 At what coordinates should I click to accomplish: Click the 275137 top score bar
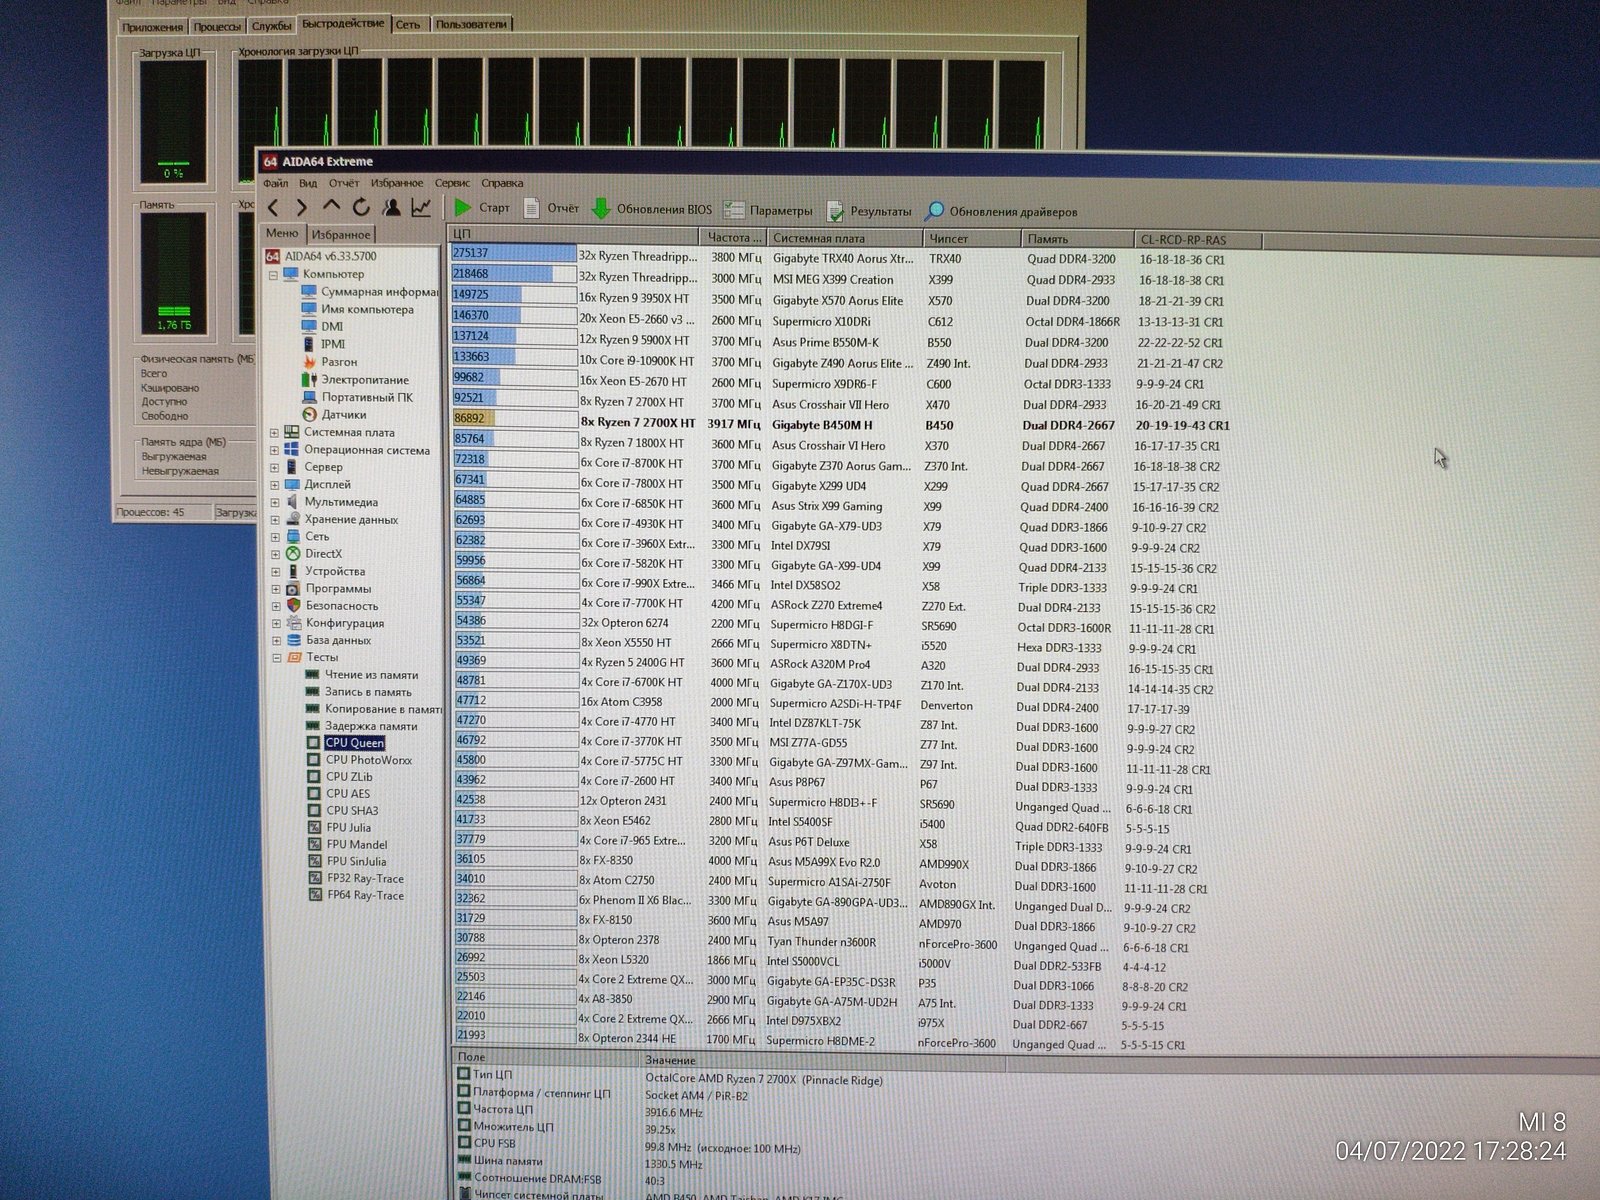(514, 254)
